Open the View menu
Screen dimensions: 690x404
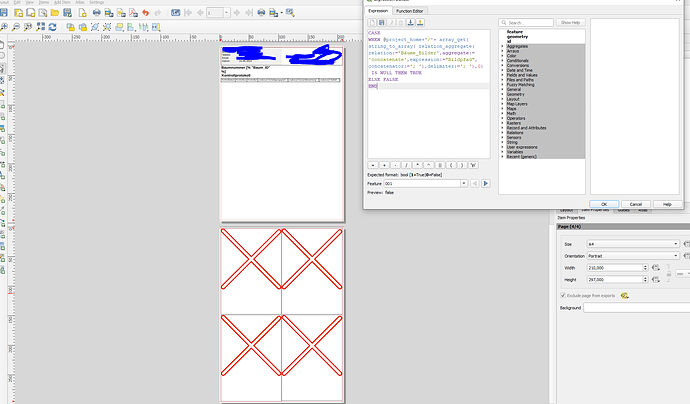(29, 2)
